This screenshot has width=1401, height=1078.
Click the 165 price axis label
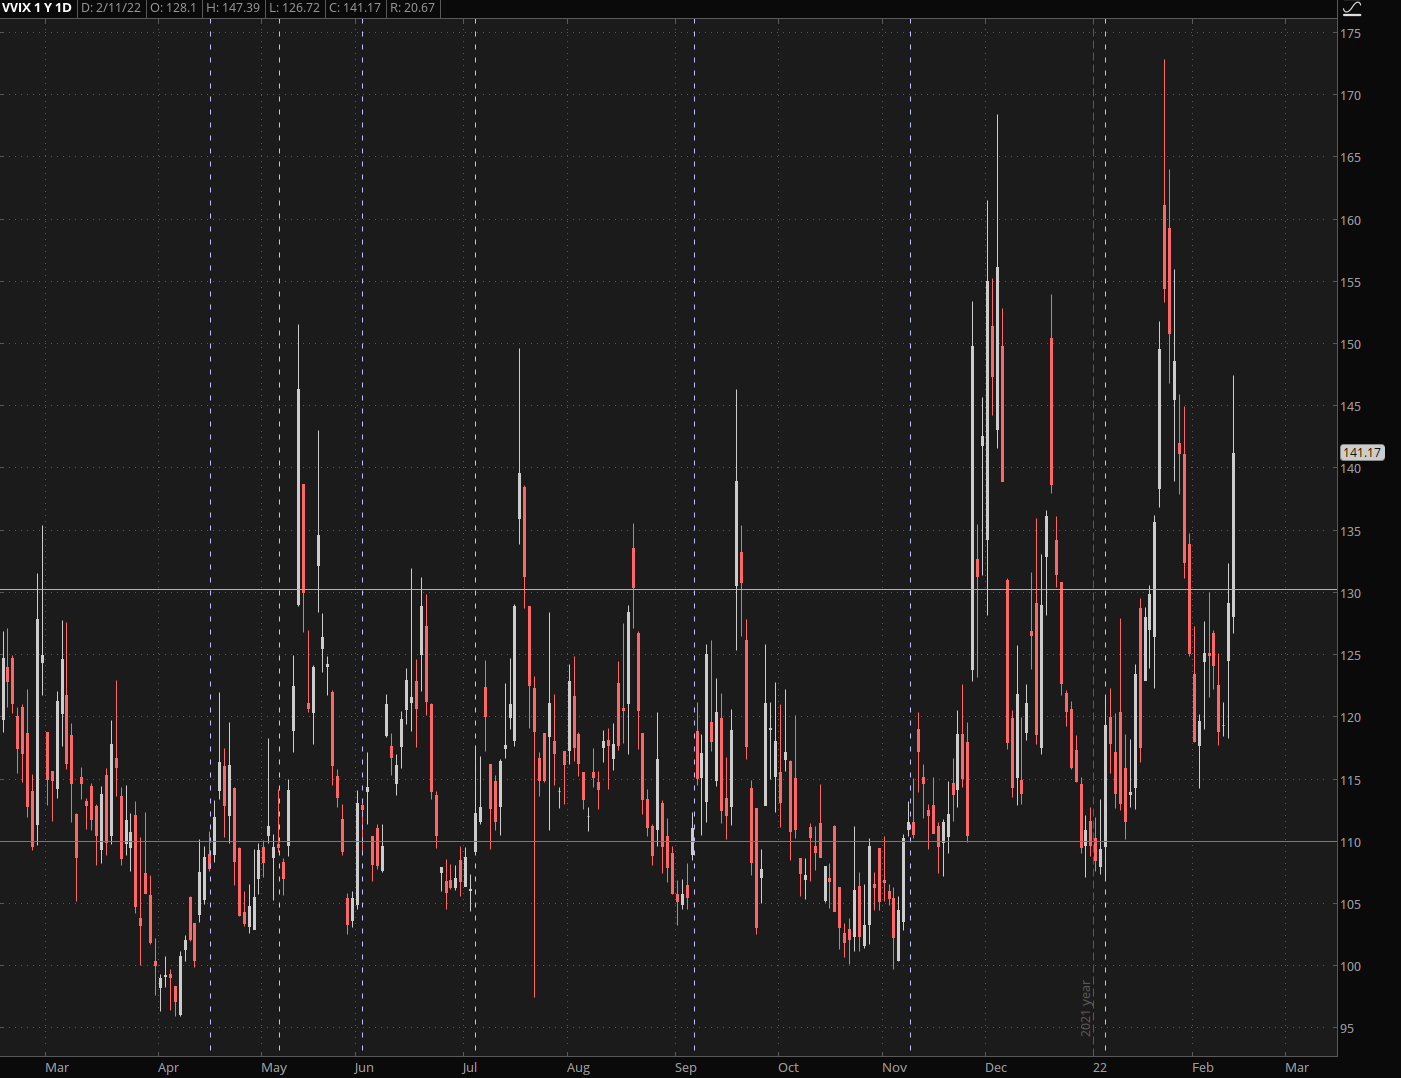click(1351, 158)
